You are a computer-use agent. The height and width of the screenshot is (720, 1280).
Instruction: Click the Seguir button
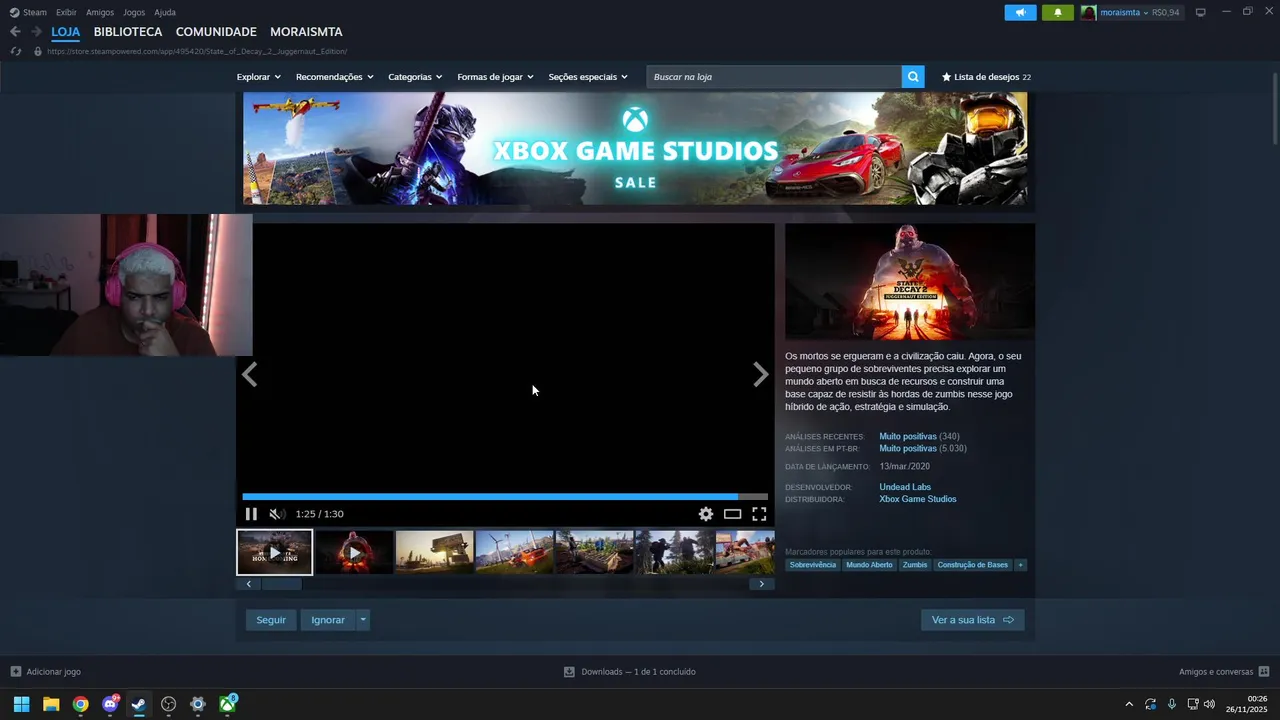pyautogui.click(x=271, y=620)
